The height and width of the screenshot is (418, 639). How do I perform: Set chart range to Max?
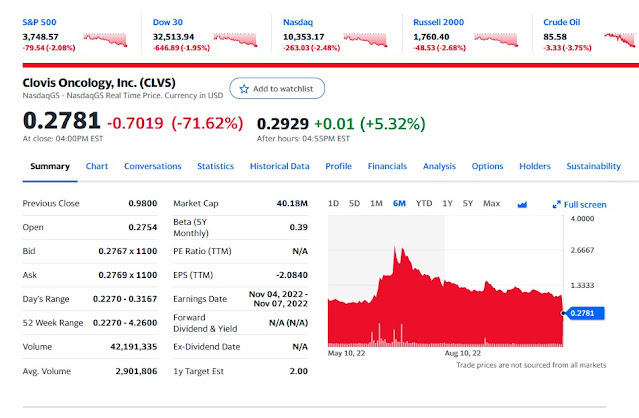[x=491, y=203]
